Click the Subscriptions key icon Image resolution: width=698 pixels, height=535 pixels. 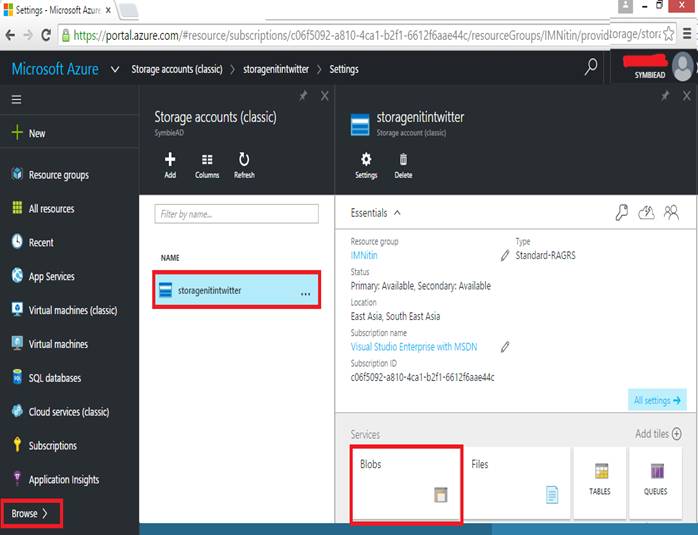(x=17, y=445)
